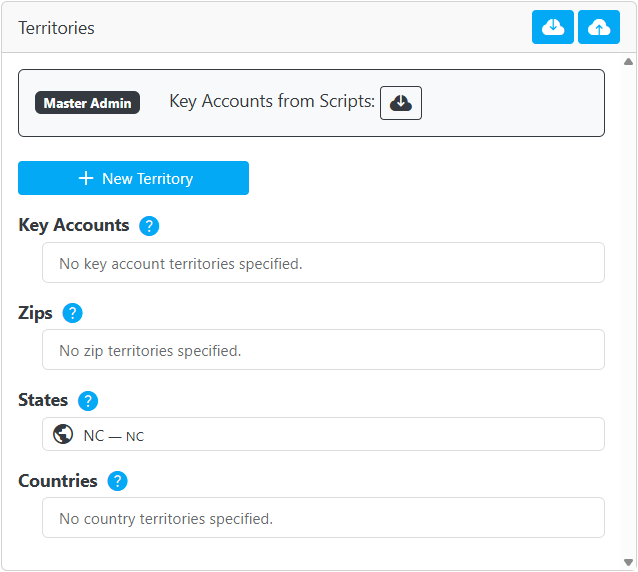This screenshot has width=638, height=572.
Task: Open help for Key Accounts
Action: click(x=149, y=226)
